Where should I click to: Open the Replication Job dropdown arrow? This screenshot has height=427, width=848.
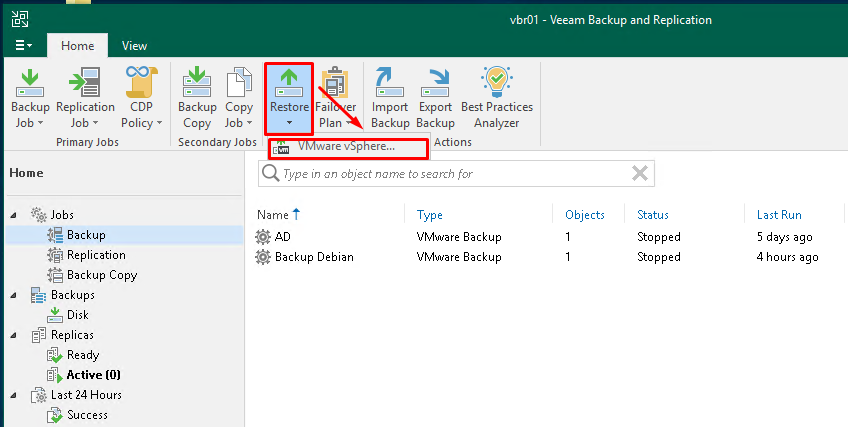(x=95, y=124)
